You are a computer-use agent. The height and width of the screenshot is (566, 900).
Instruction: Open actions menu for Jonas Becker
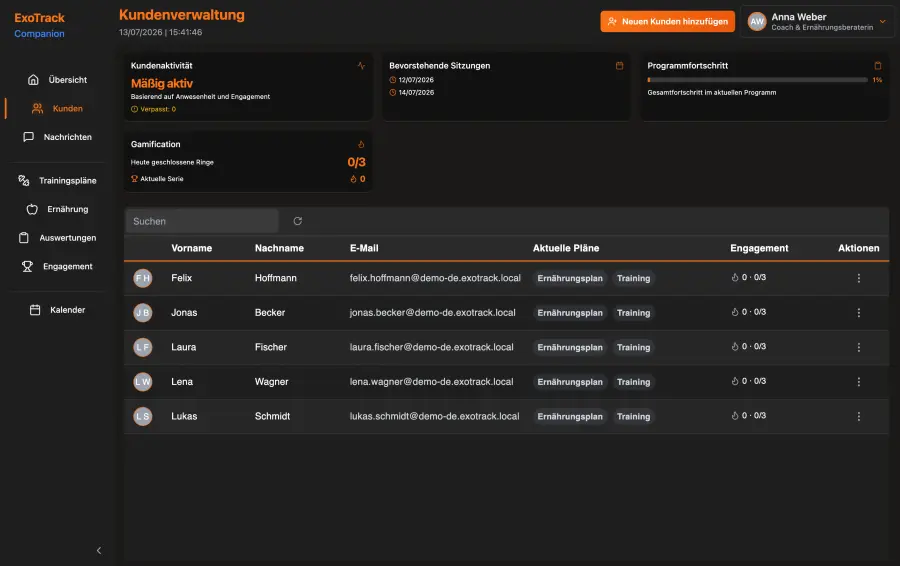click(859, 313)
